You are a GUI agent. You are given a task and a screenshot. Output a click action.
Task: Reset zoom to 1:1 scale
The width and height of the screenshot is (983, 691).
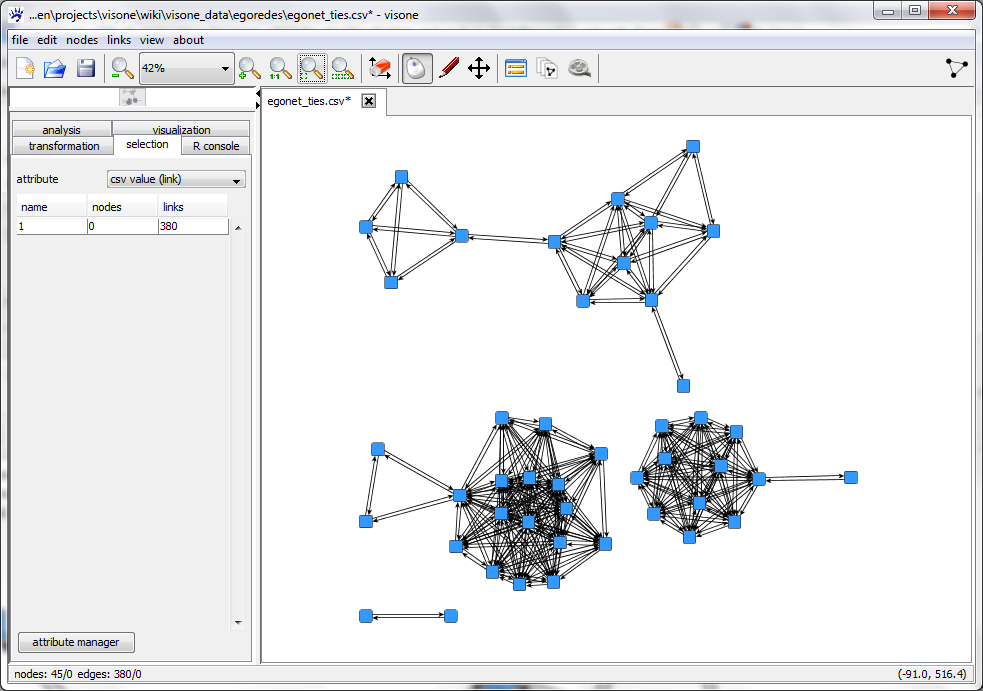pos(280,68)
